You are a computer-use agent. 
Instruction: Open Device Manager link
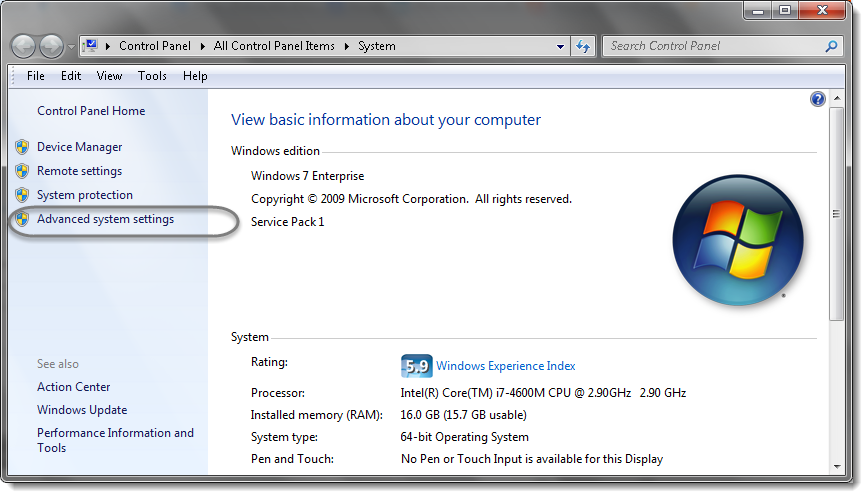pyautogui.click(x=80, y=147)
